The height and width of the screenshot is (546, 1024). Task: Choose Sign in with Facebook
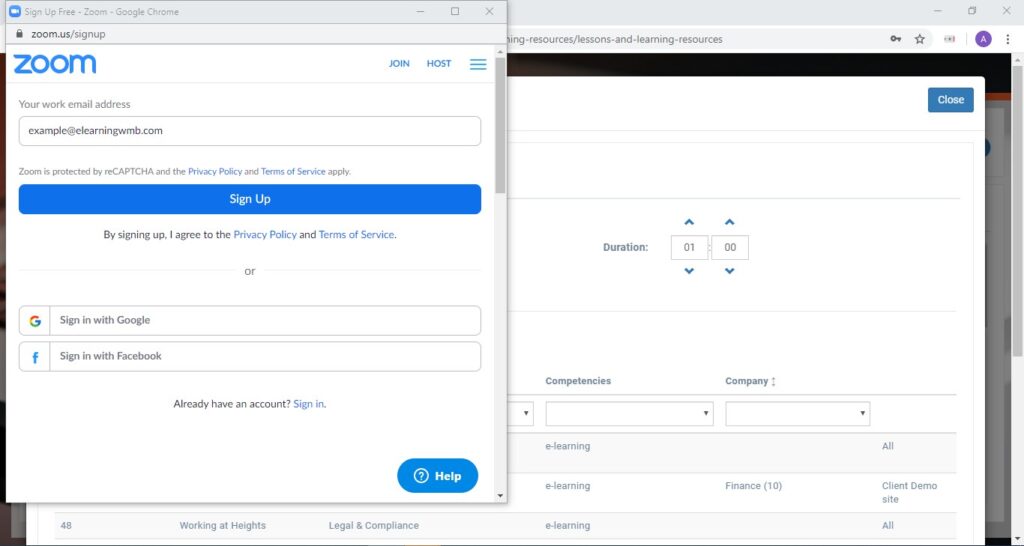[249, 357]
